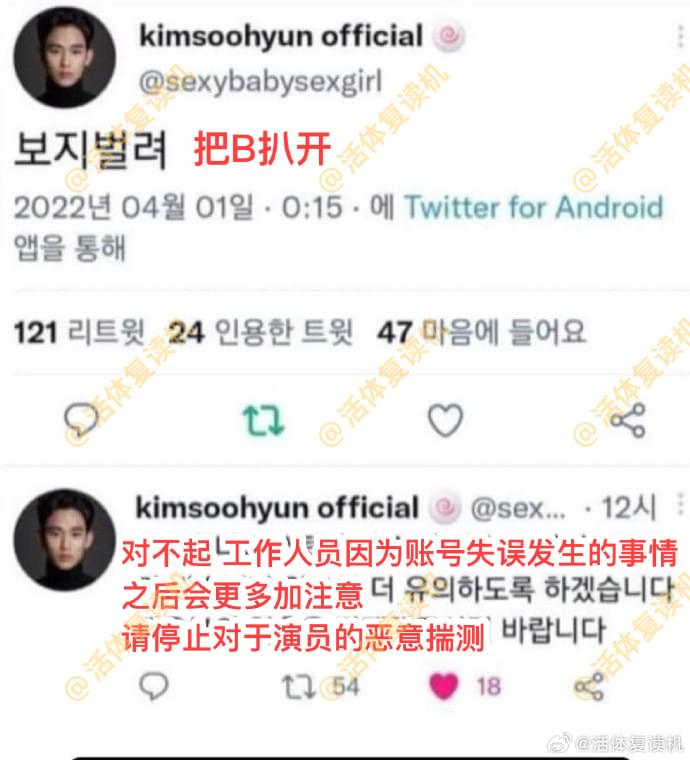Like the main tweet with the heart outline
This screenshot has width=690, height=760.
pyautogui.click(x=445, y=420)
